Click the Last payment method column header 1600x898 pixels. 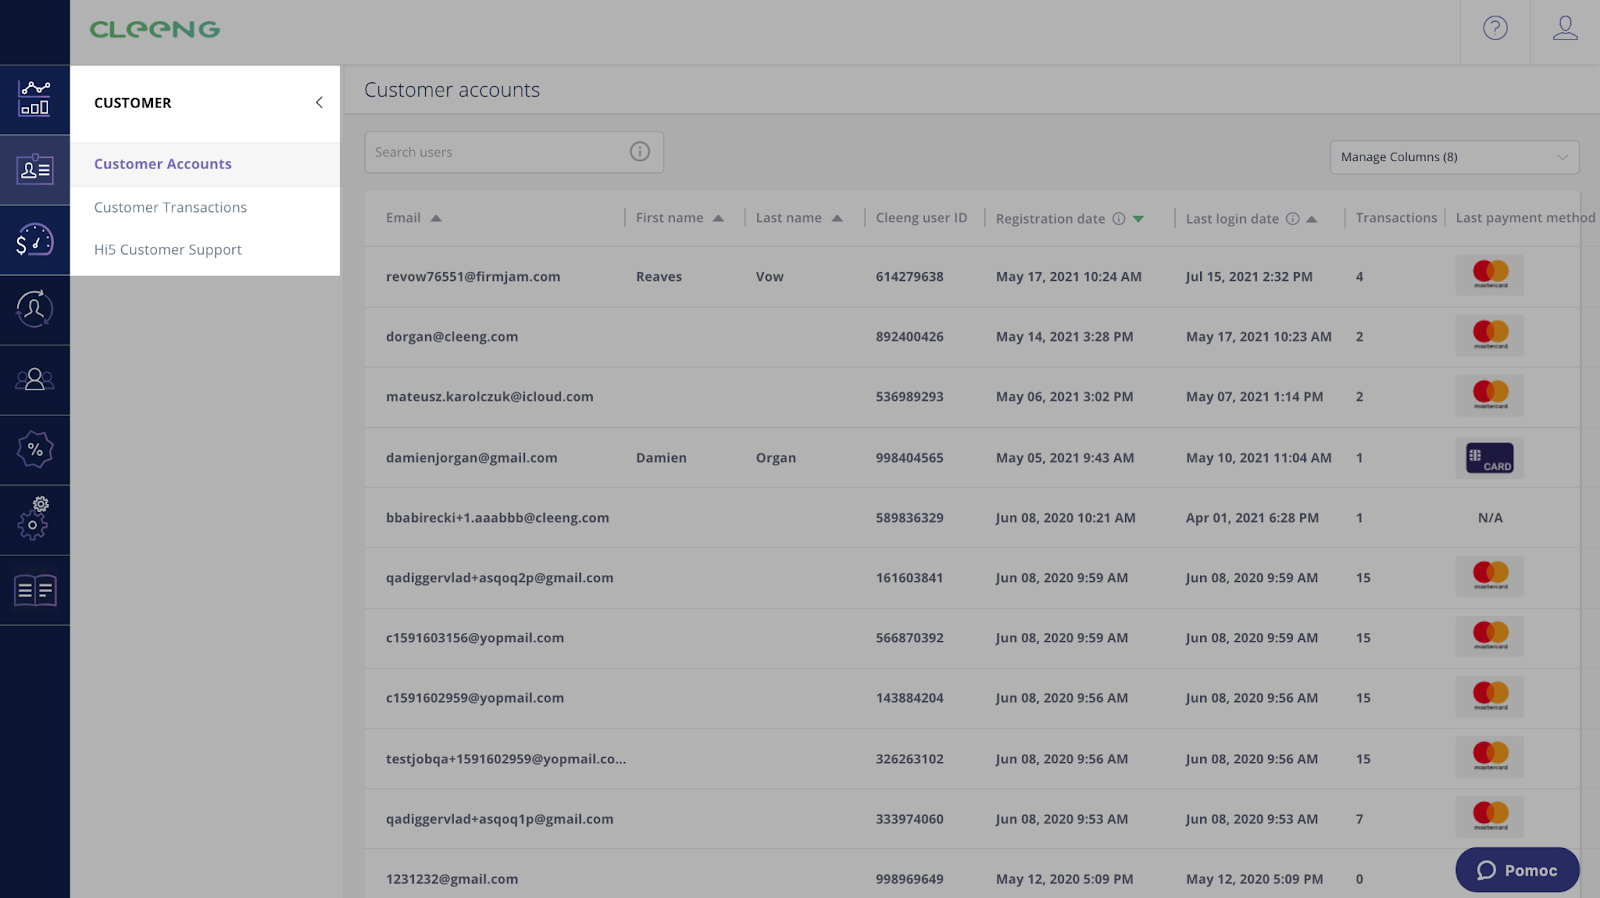(1526, 218)
